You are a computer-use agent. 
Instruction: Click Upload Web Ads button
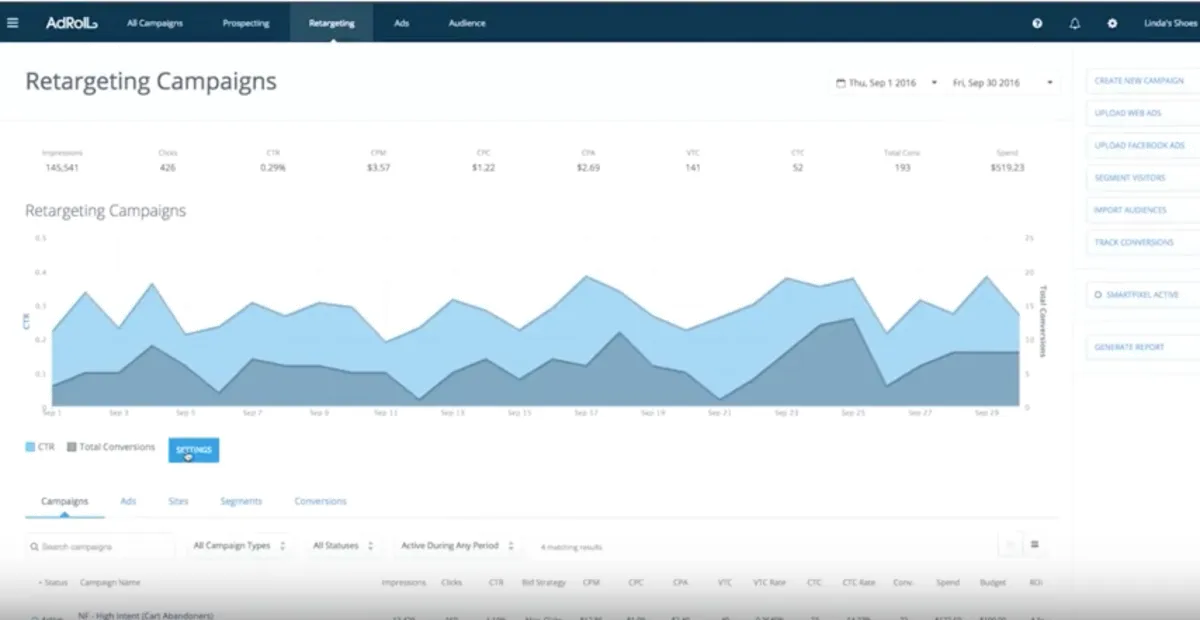[x=1142, y=113]
